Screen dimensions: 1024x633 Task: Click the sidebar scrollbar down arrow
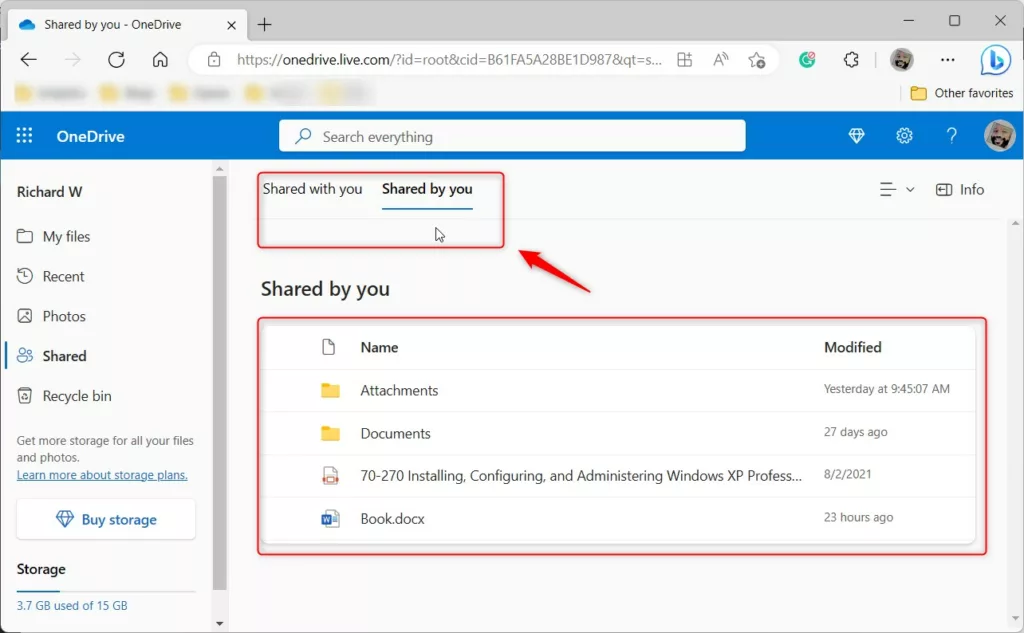[x=219, y=623]
